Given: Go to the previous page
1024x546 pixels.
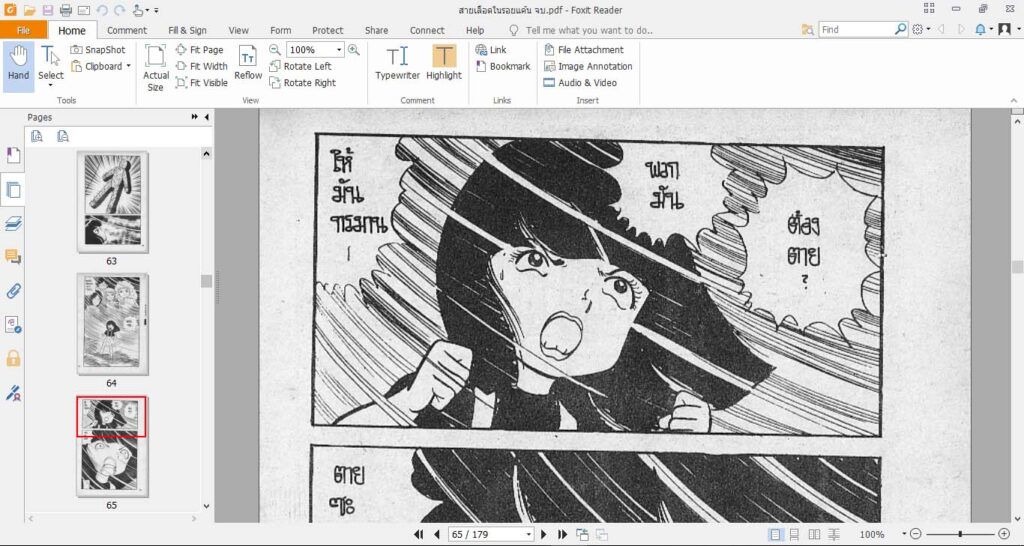Looking at the screenshot, I should [437, 534].
